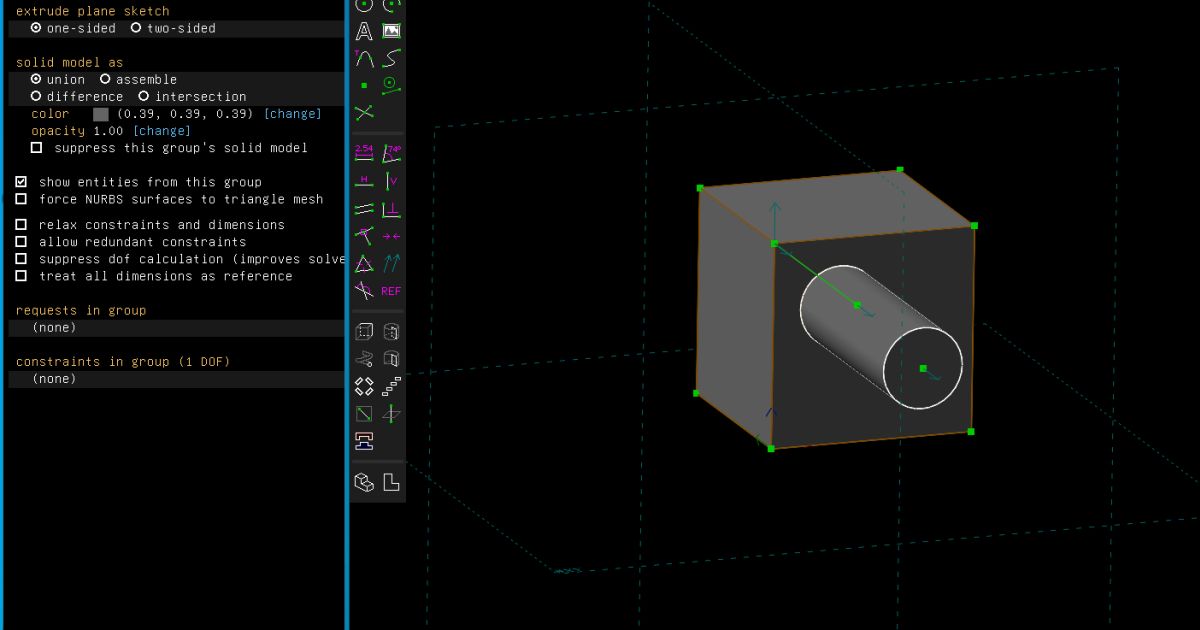Apply same orientation constraint (twin arrows)
1200x630 pixels.
coord(391,264)
